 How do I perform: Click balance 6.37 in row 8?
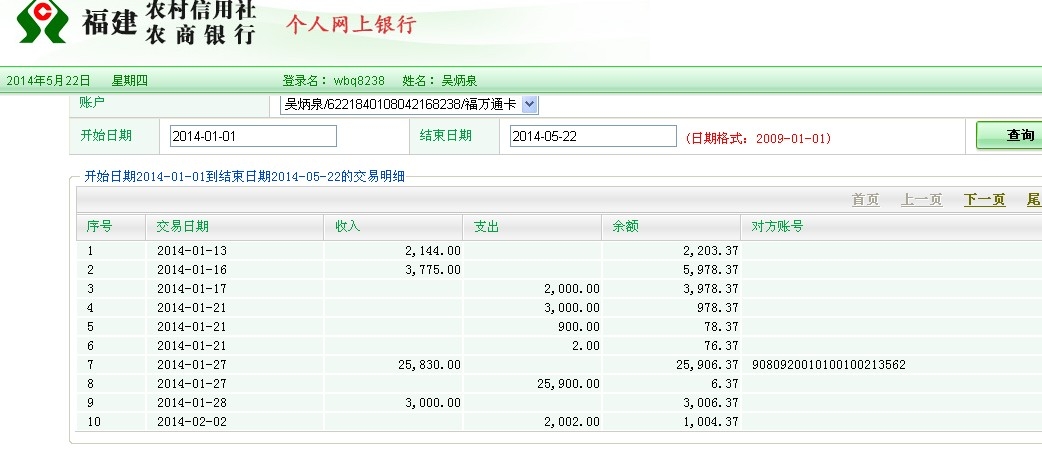click(725, 384)
